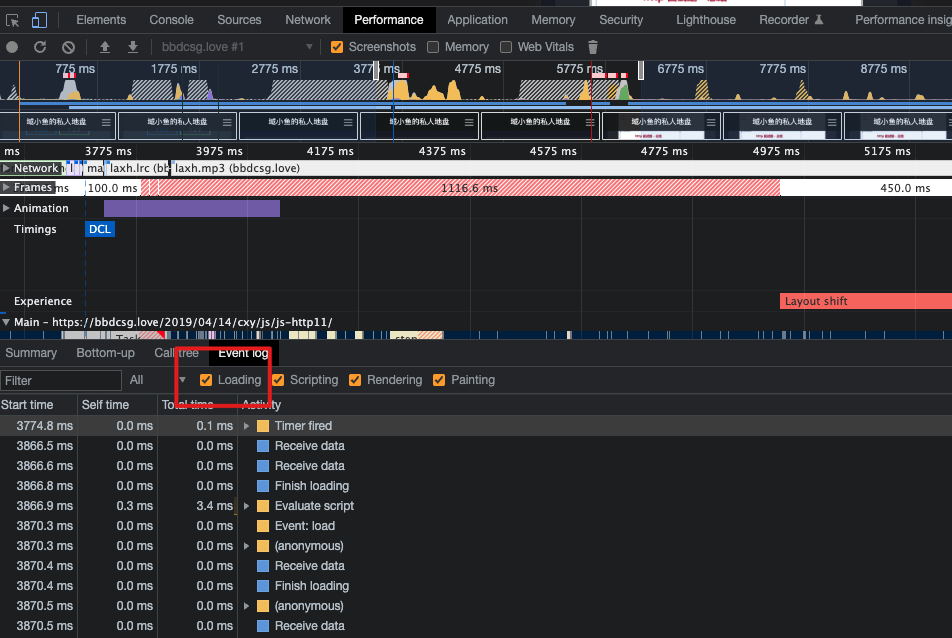
Task: Select the laxh.lrc network request
Action: (x=138, y=168)
